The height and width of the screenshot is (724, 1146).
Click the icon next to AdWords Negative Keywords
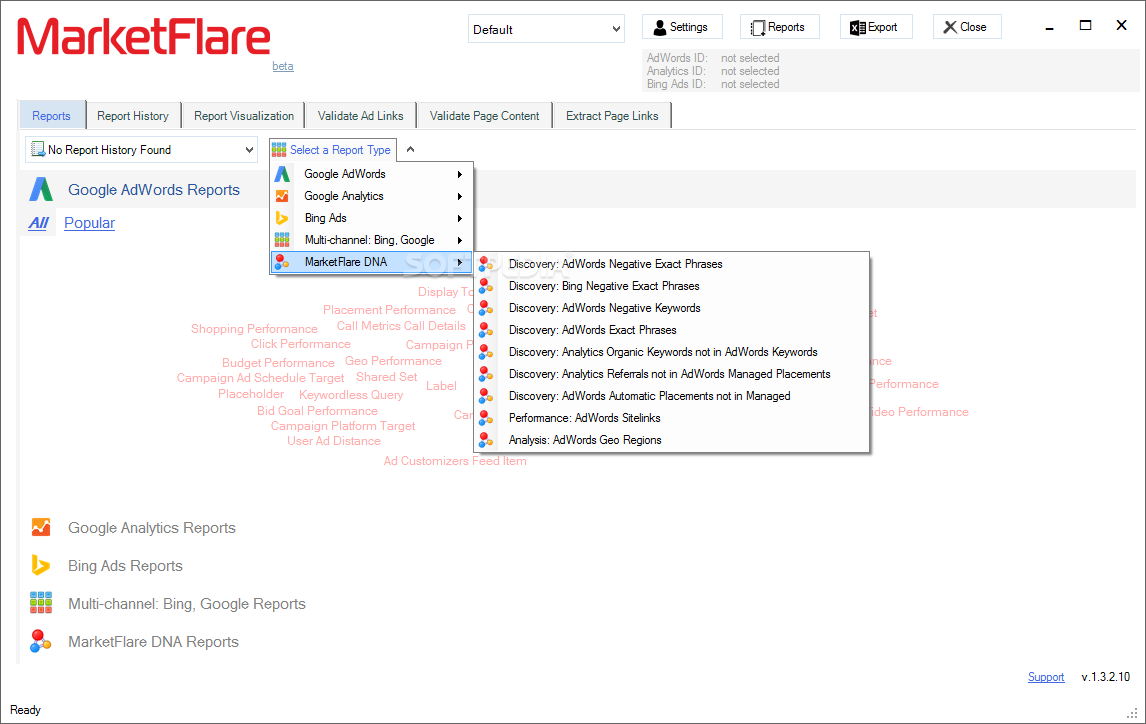[486, 308]
